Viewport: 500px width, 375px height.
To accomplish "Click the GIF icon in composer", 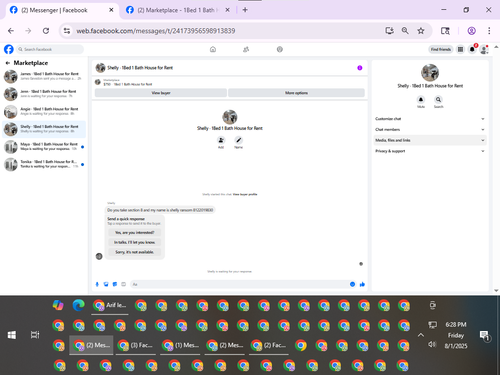I will [x=123, y=284].
